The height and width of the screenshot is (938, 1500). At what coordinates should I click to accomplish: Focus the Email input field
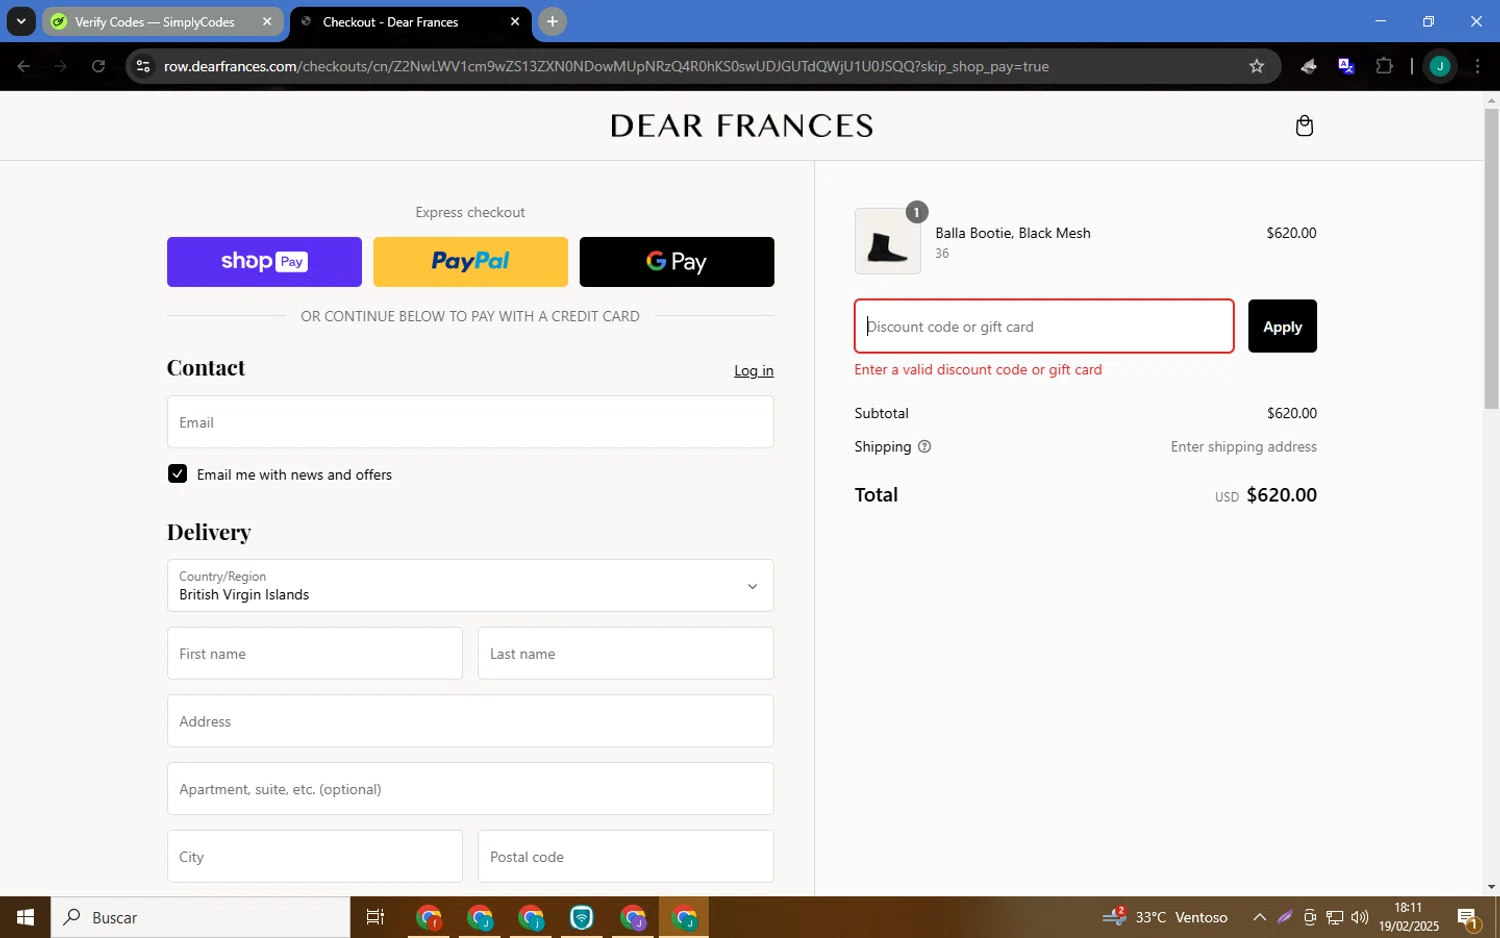470,422
